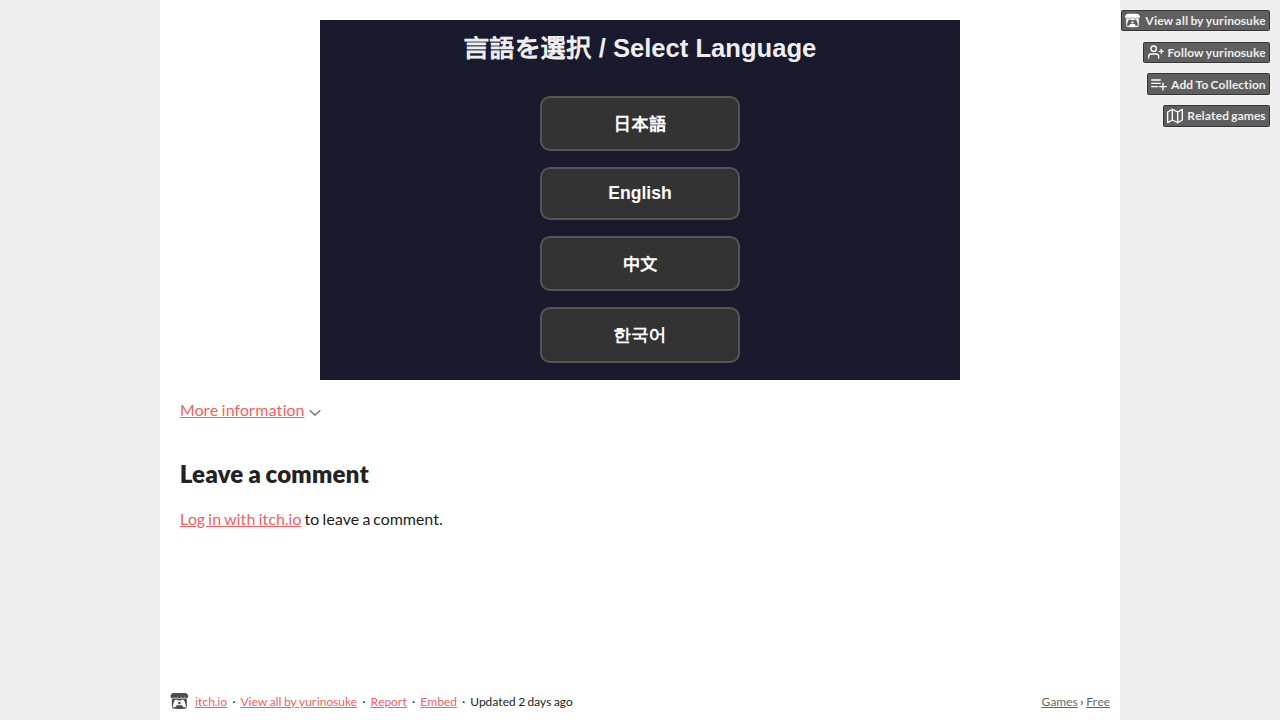Pick the 한국어 language option

(640, 335)
